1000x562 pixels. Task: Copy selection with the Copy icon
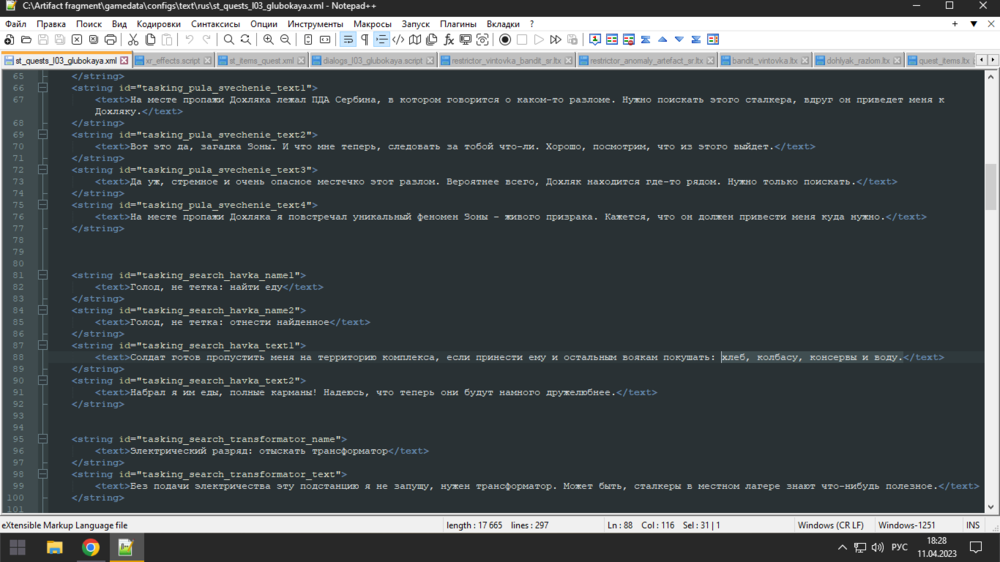pos(150,40)
